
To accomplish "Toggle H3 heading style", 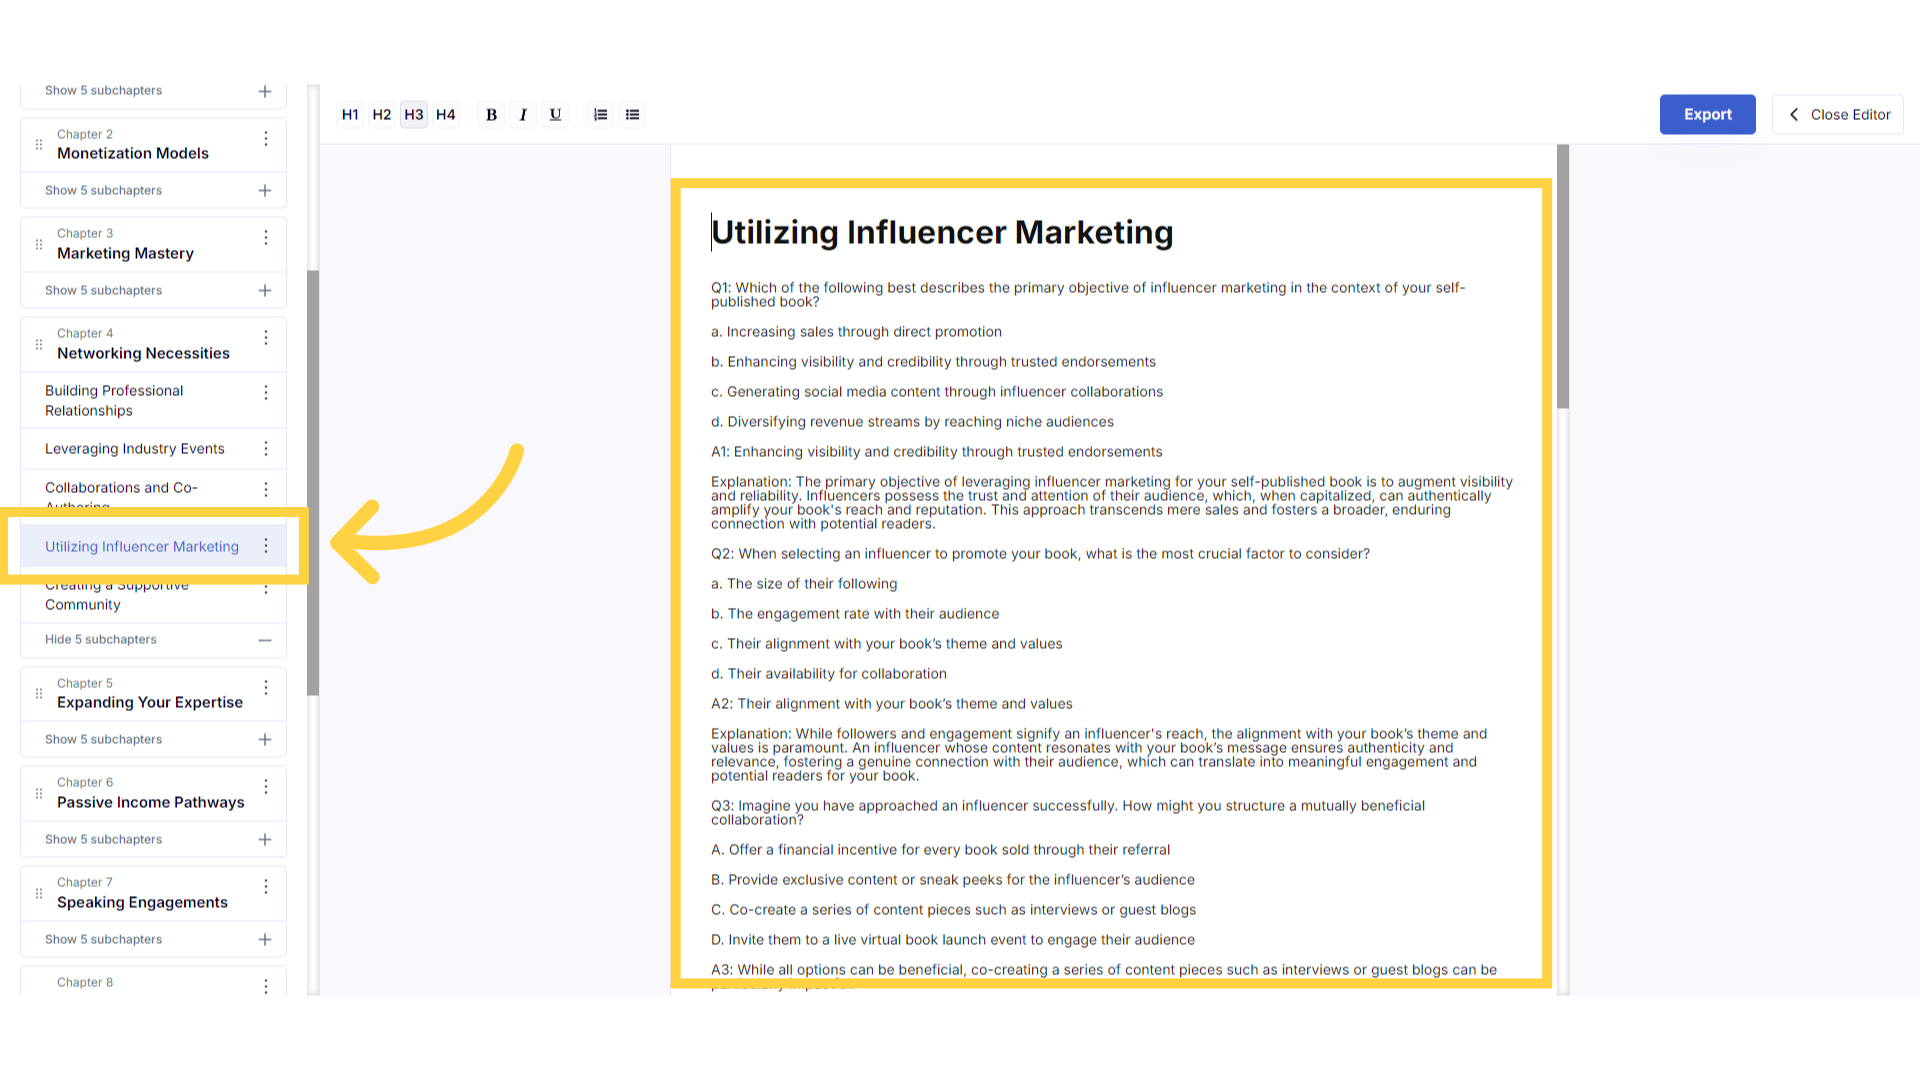I will [x=414, y=114].
